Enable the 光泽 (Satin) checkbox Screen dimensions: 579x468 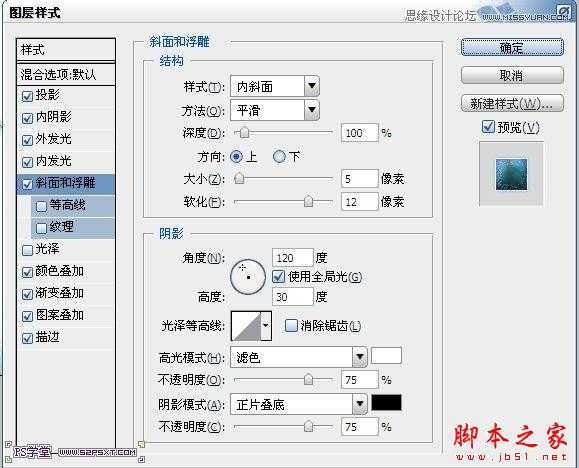pyautogui.click(x=27, y=250)
